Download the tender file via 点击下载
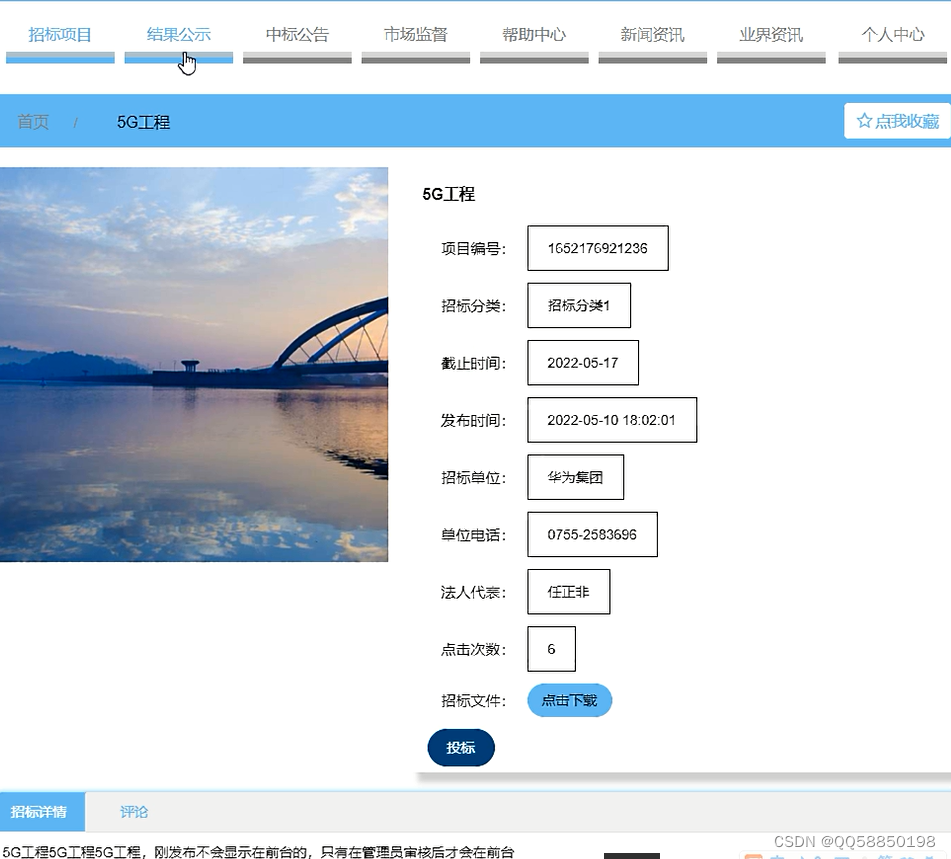Screen dimensions: 951x859 pos(569,701)
